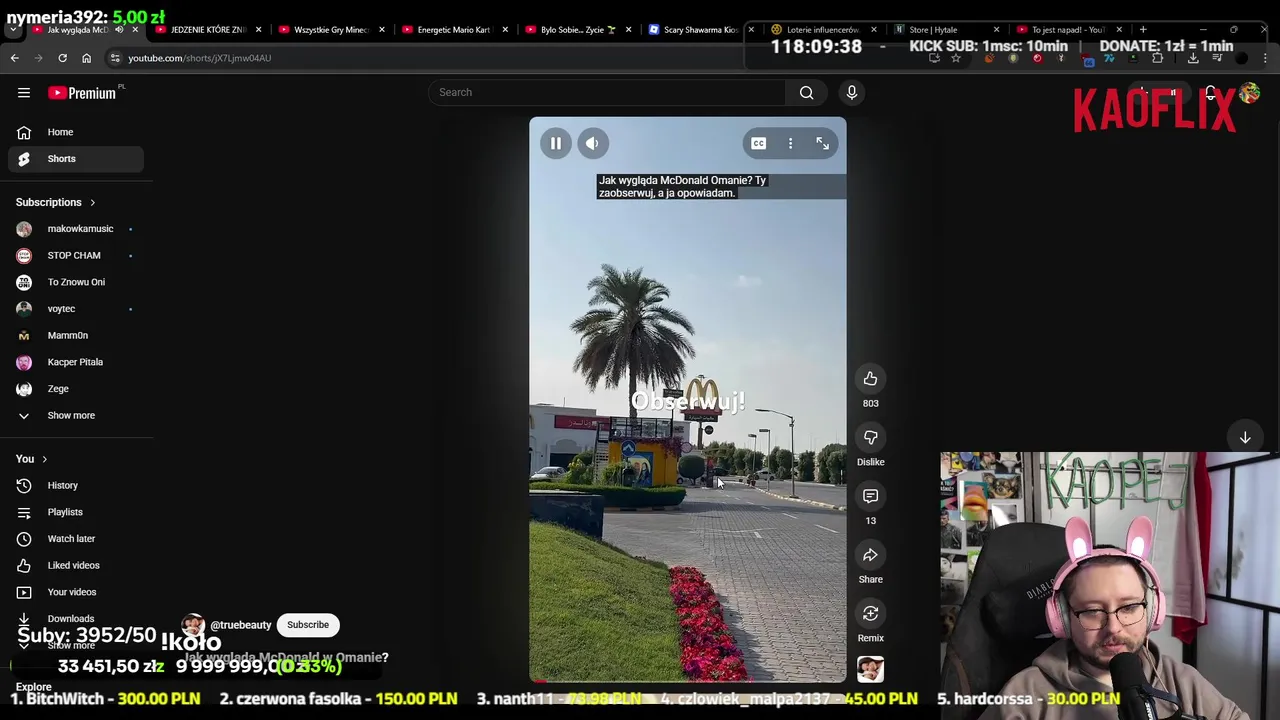The height and width of the screenshot is (720, 1280).
Task: Open watch History in the sidebar
Action: click(x=76, y=486)
